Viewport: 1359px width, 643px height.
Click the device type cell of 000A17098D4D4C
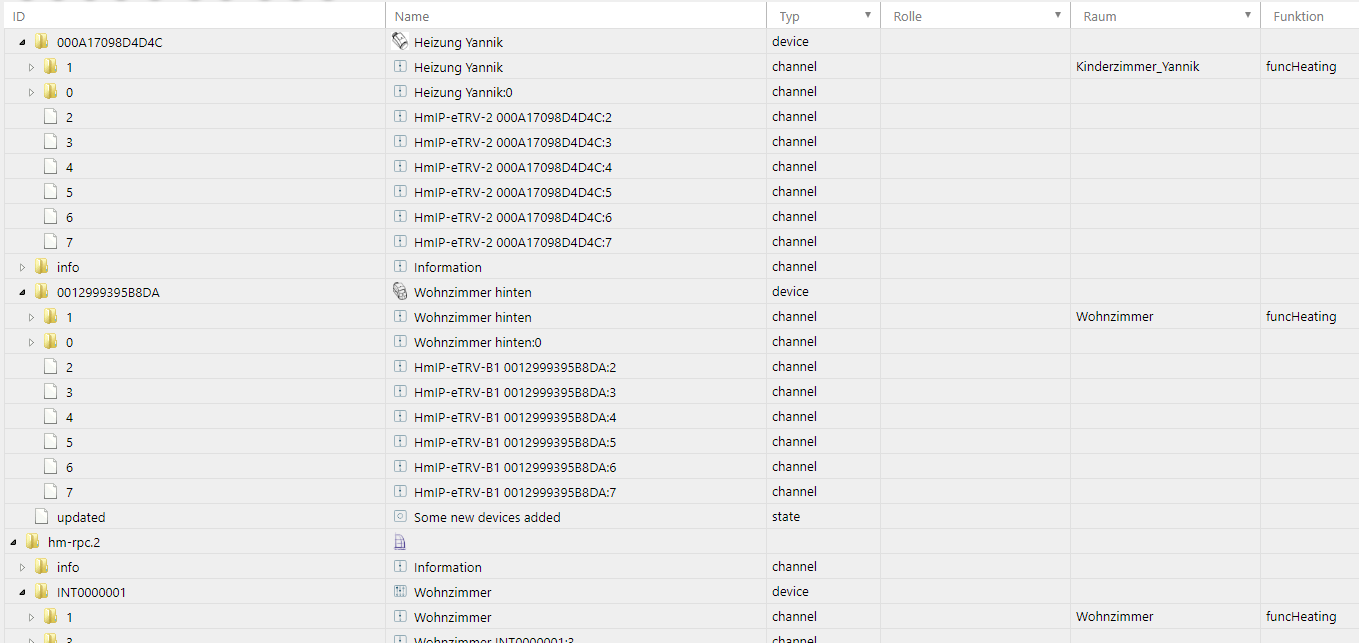coord(823,42)
